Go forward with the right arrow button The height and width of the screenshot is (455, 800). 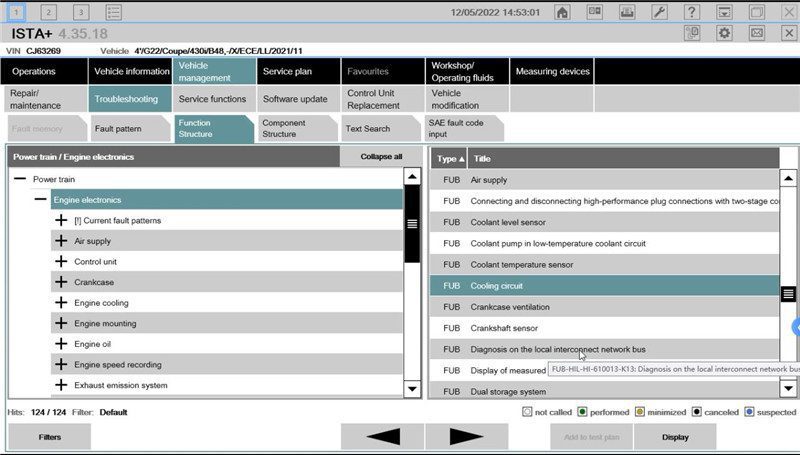coord(466,437)
